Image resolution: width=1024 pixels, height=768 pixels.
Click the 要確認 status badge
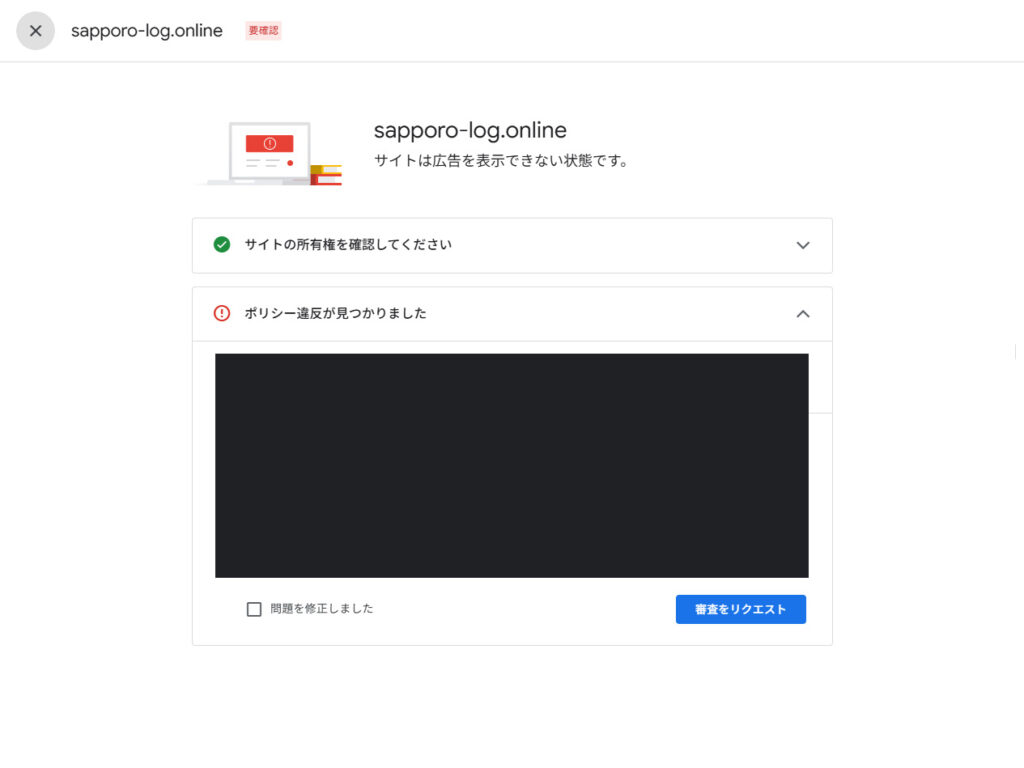coord(263,31)
